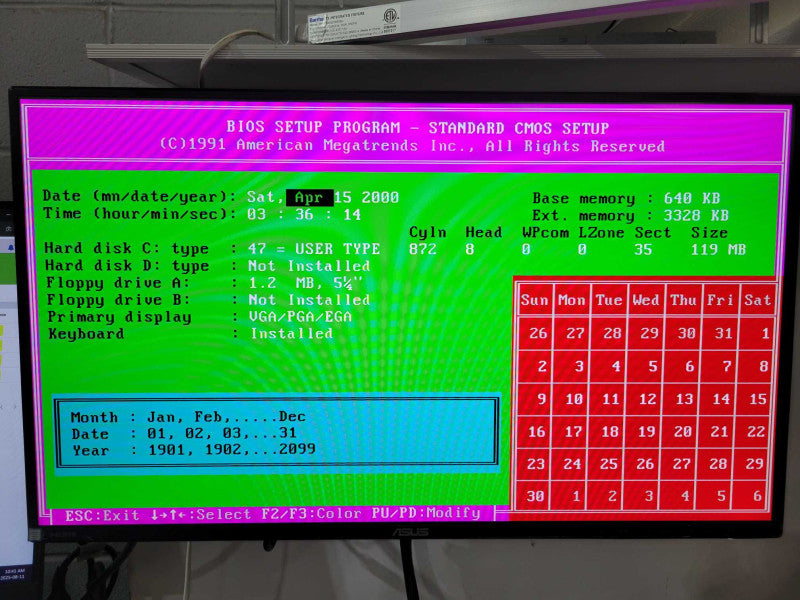
Task: Click the Cyln value 872
Action: (423, 249)
